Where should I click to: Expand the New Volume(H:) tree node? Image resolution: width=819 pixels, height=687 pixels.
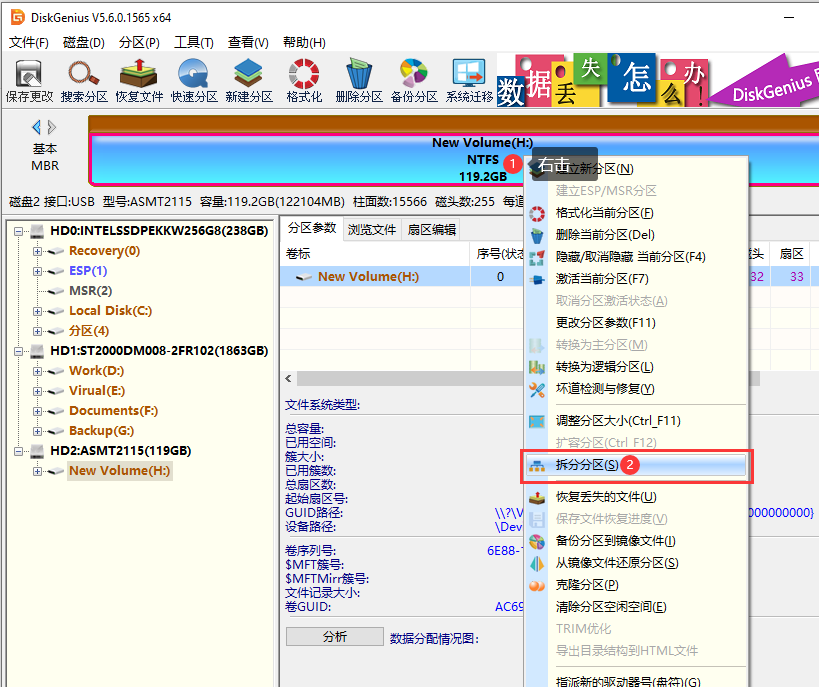[37, 472]
